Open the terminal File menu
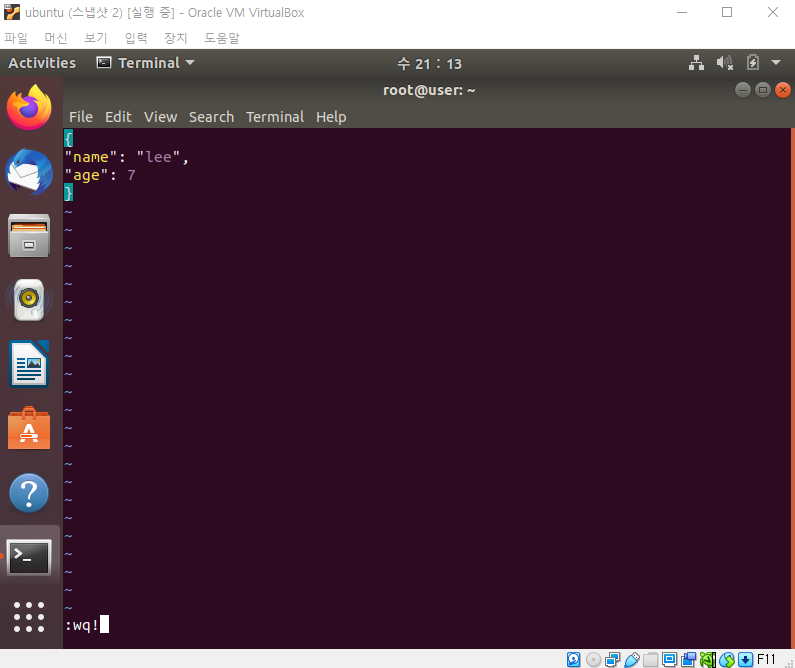Viewport: 795px width, 668px height. (81, 117)
